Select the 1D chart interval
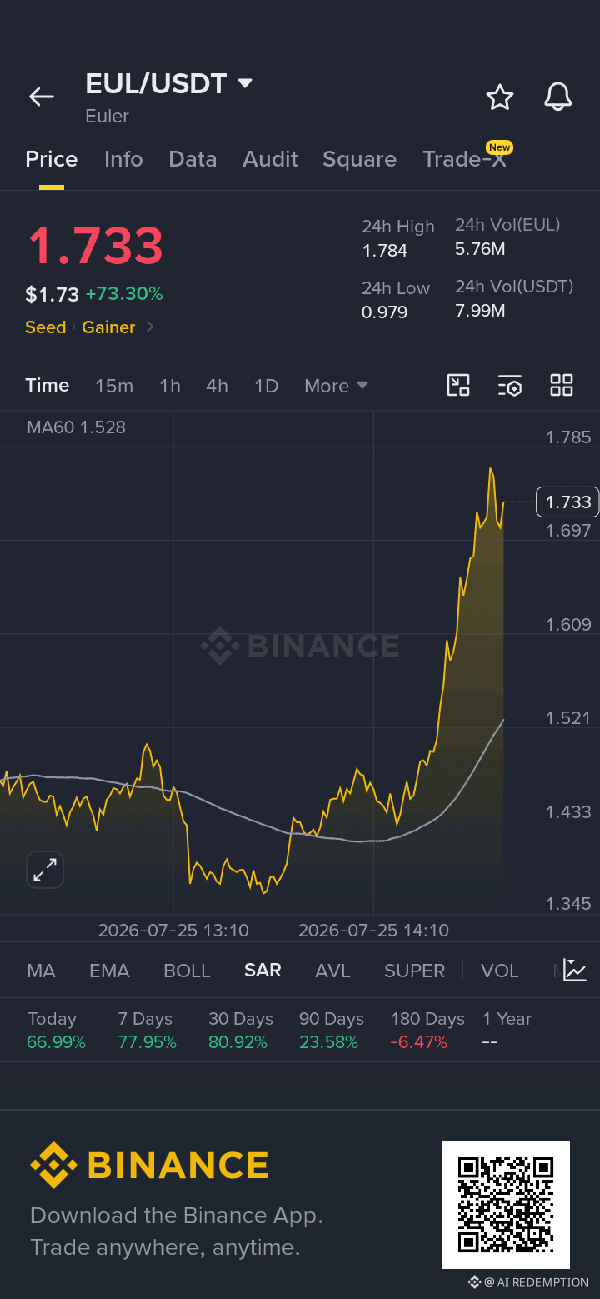 point(266,385)
